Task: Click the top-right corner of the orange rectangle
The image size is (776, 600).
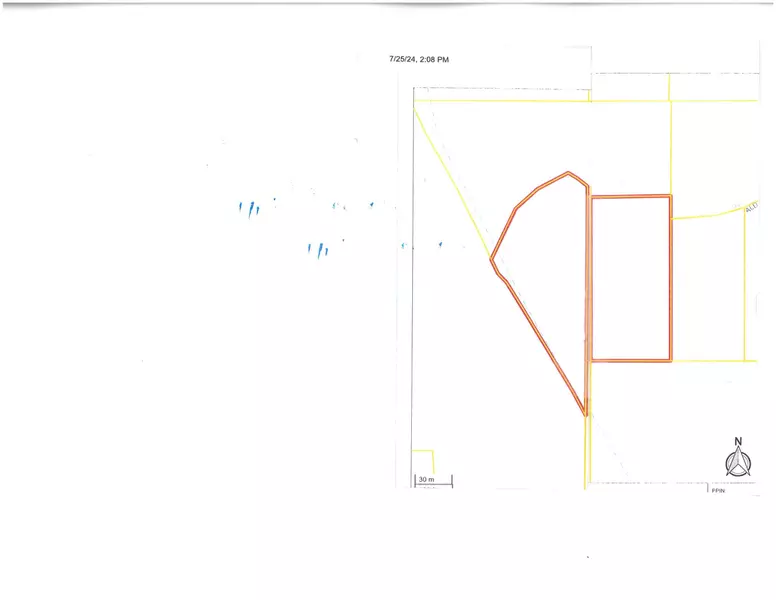Action: click(x=669, y=197)
